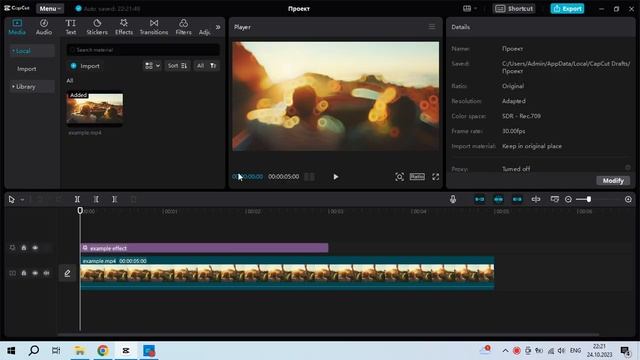Click the snapshot frame capture icon
The width and height of the screenshot is (640, 360).
[399, 177]
